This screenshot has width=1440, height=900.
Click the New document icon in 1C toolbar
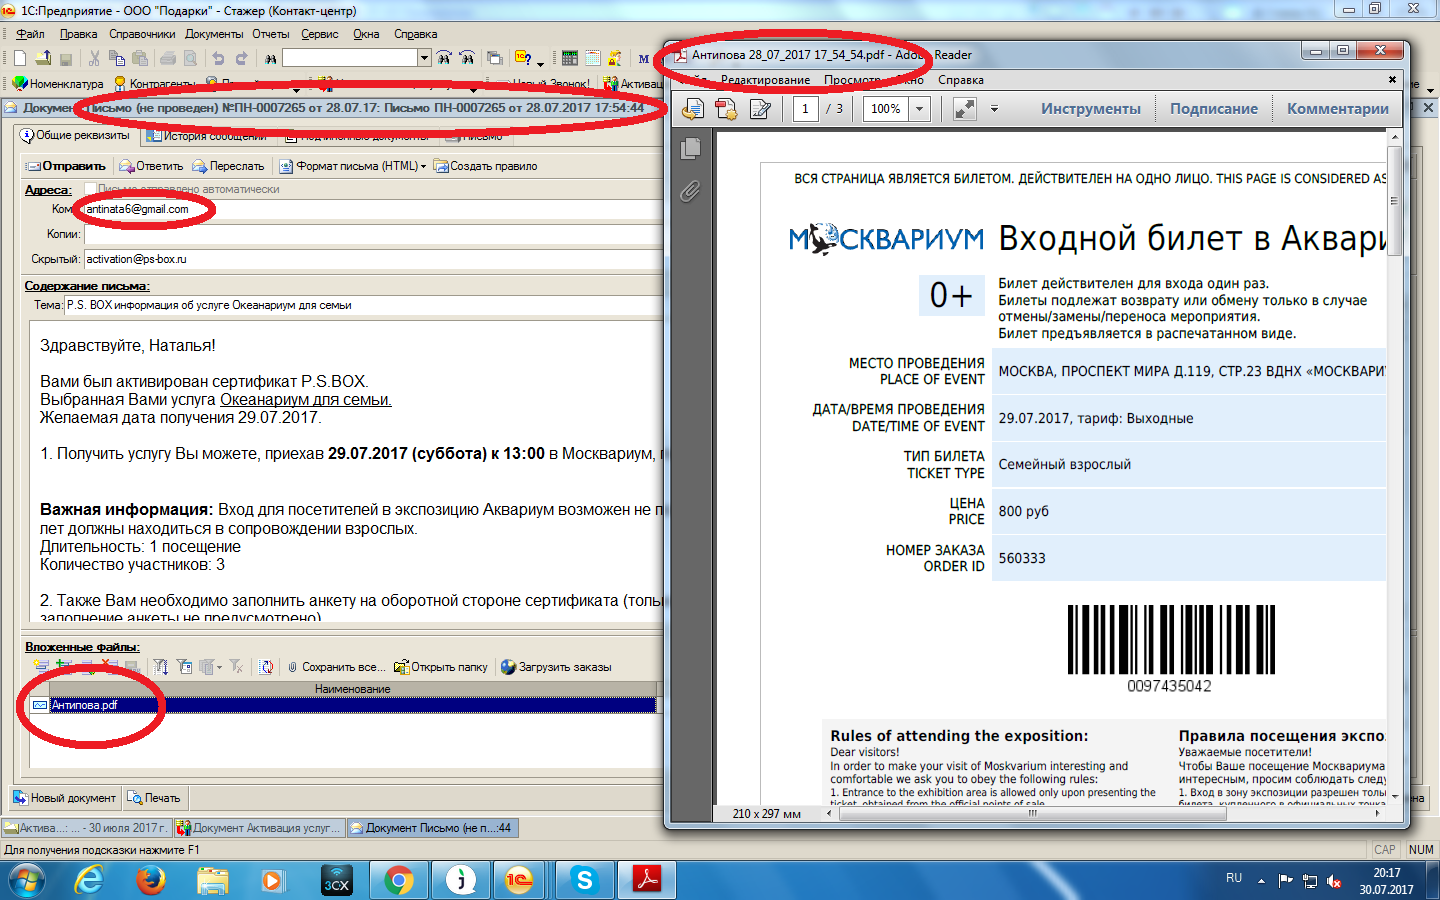(20, 58)
